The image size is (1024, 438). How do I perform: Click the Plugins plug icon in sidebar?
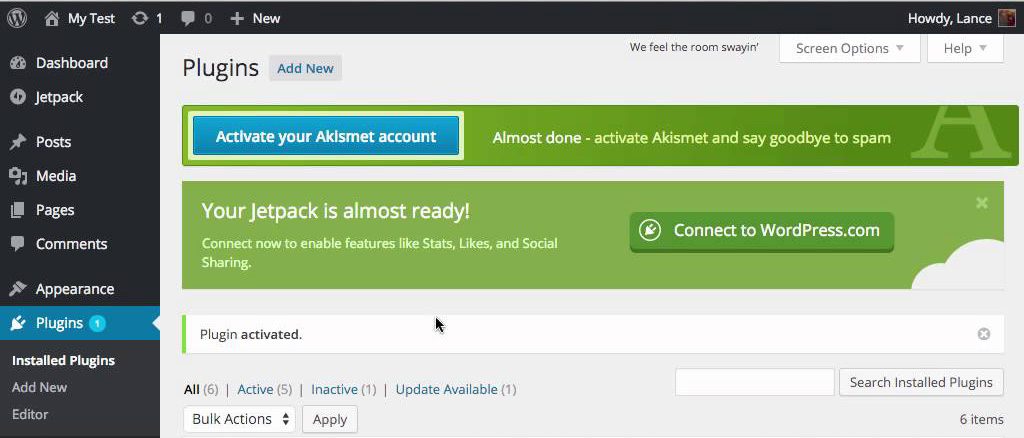point(18,323)
